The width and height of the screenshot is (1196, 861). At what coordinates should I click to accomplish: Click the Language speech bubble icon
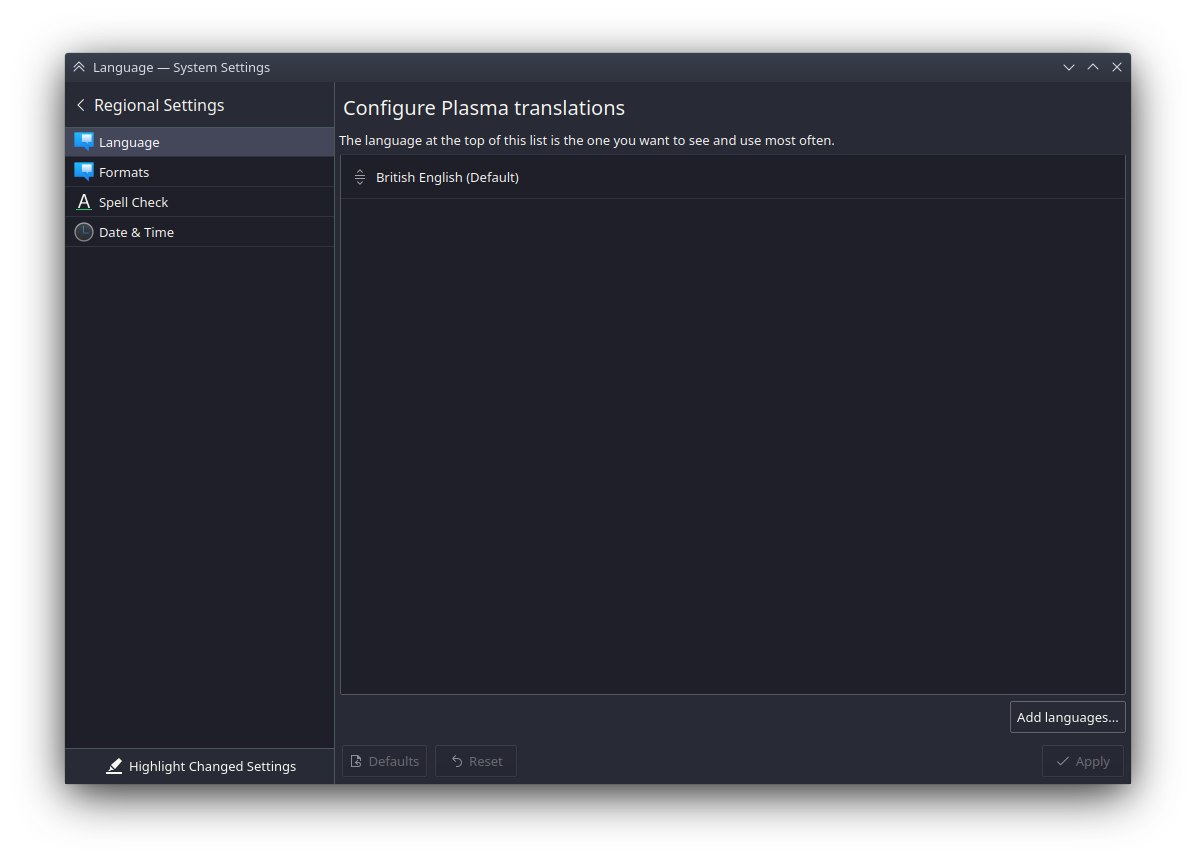(x=84, y=142)
